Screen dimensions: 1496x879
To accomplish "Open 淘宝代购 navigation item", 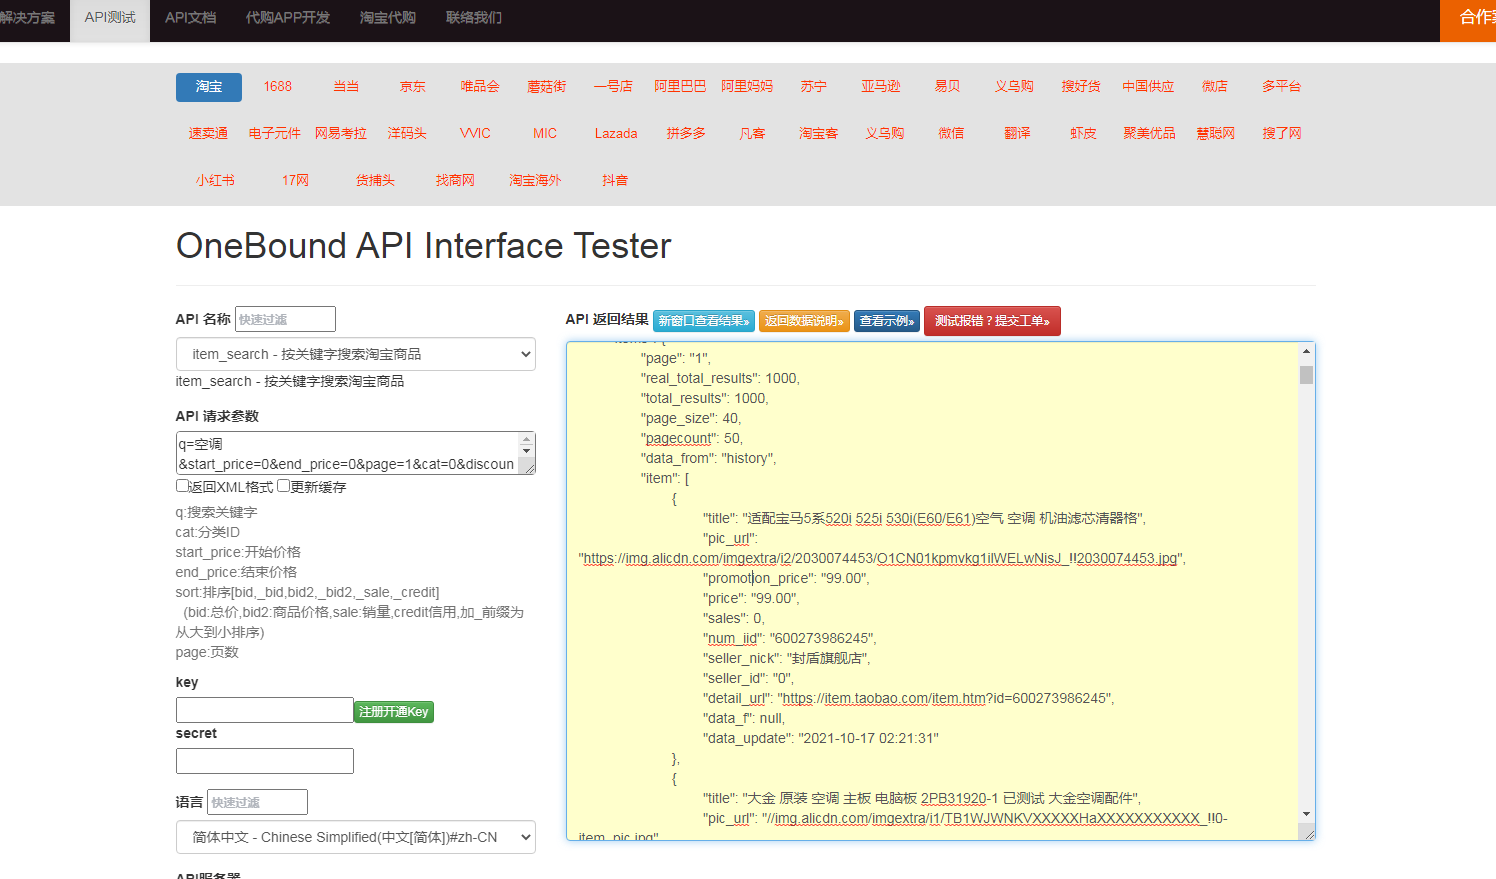I will pos(388,18).
